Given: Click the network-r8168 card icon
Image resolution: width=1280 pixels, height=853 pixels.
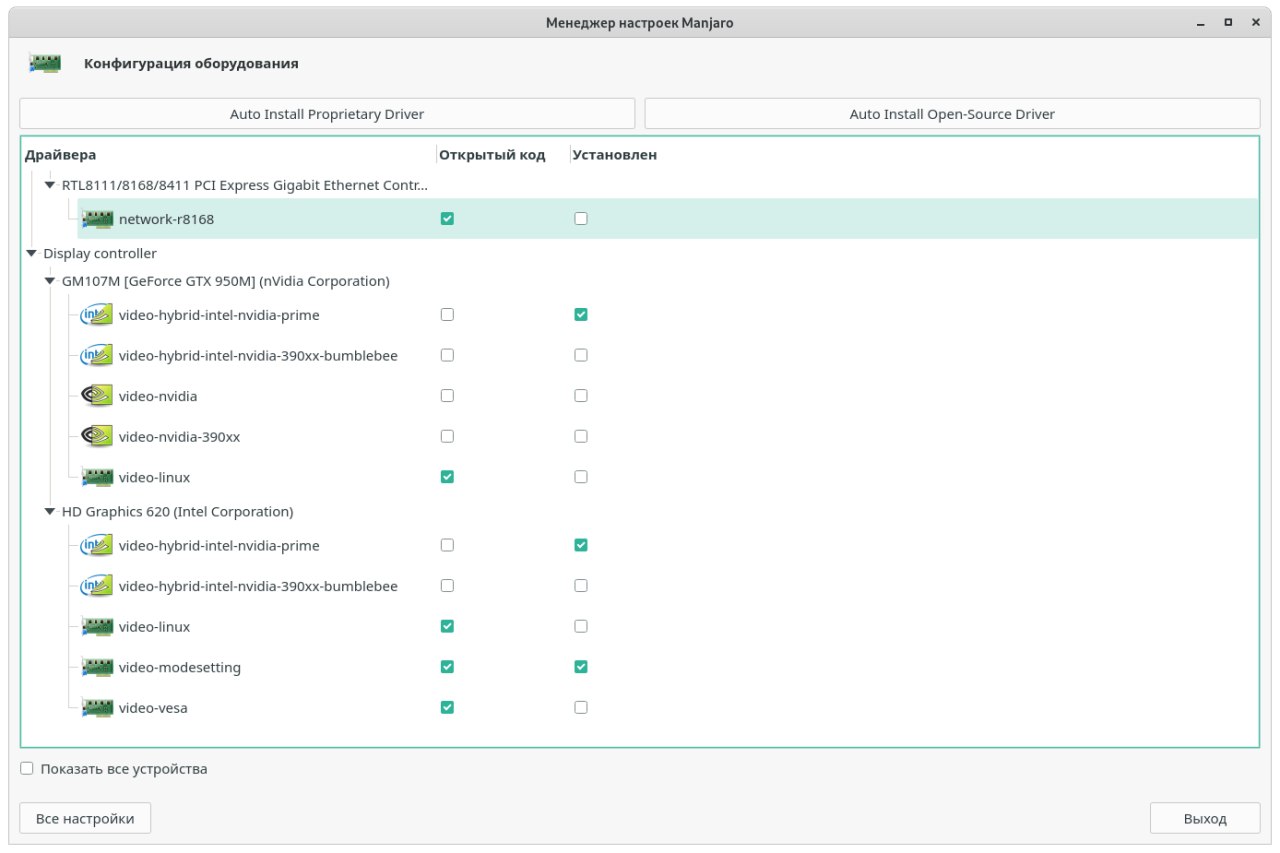Looking at the screenshot, I should (x=97, y=219).
